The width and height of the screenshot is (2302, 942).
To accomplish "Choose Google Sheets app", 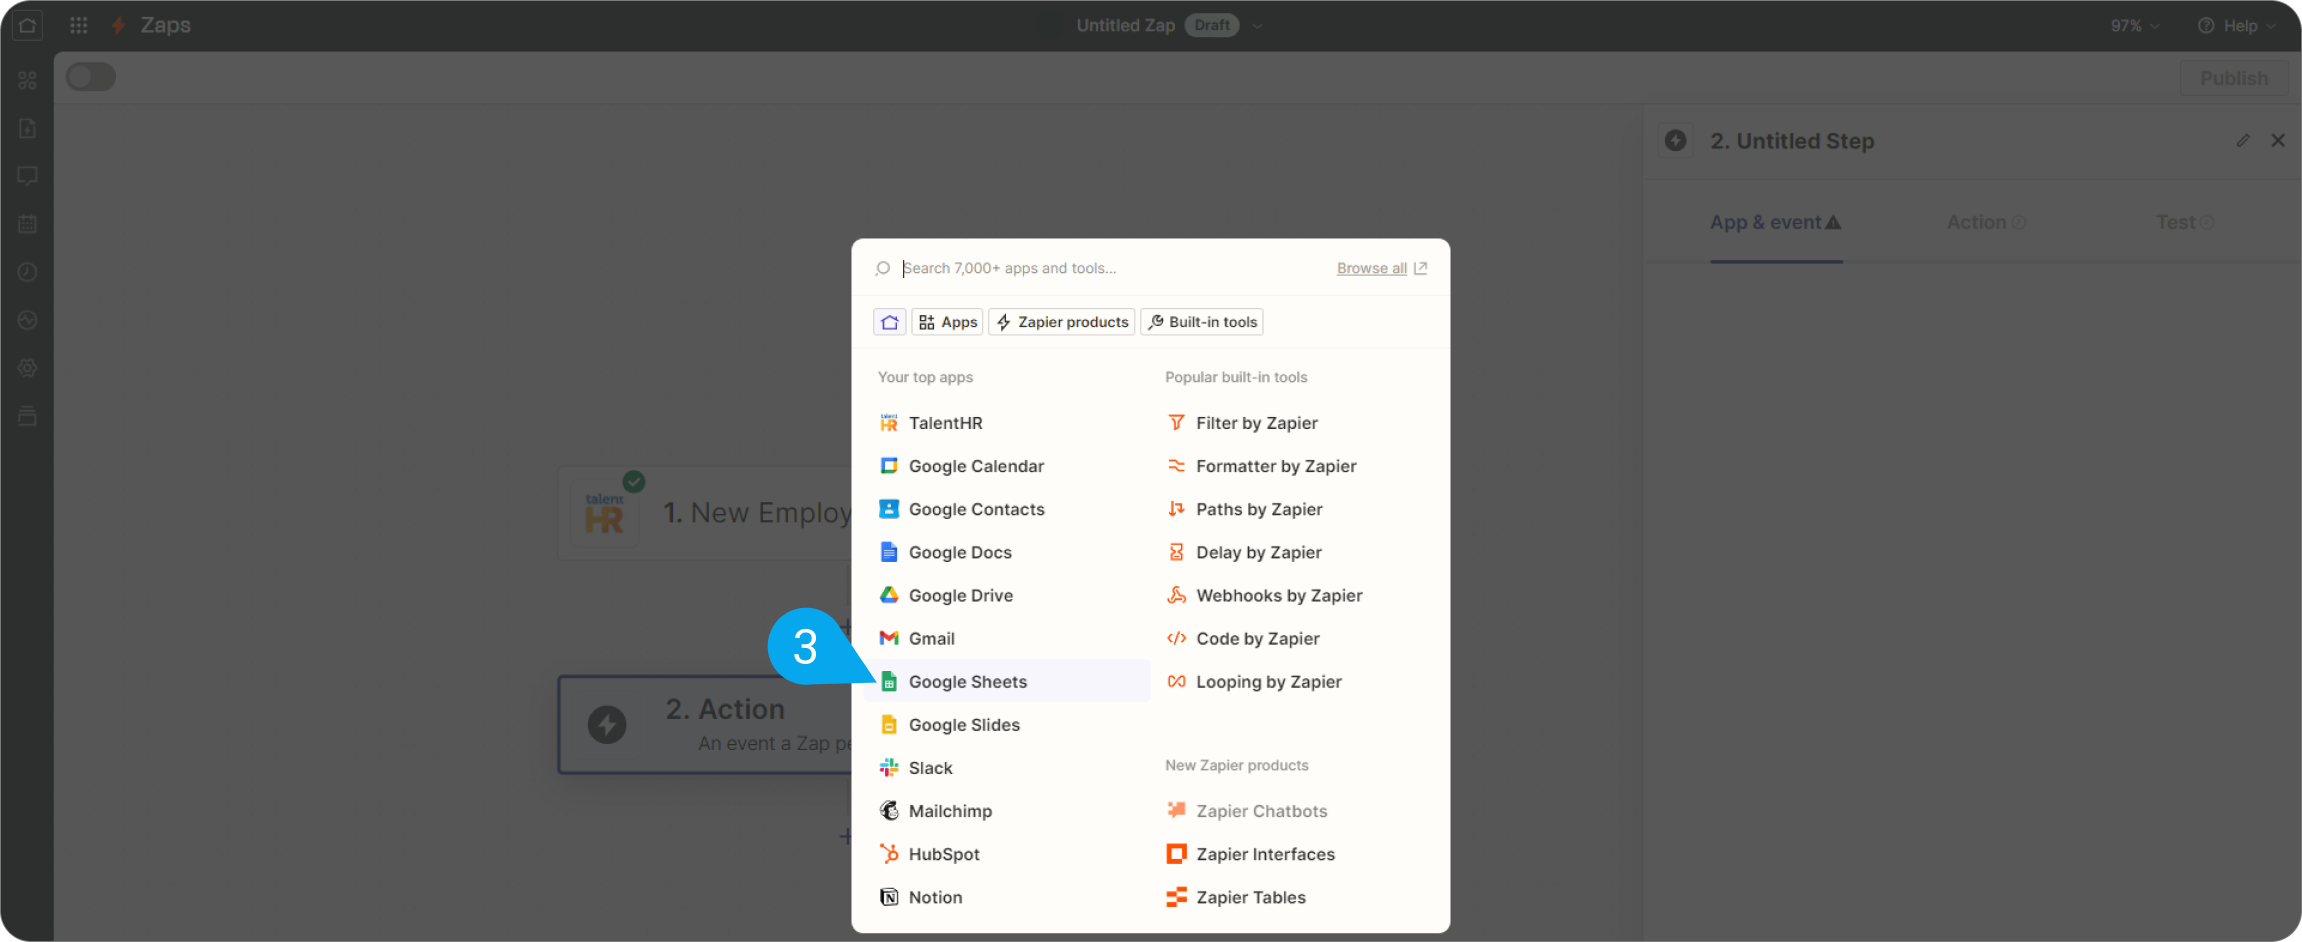I will (x=1006, y=681).
